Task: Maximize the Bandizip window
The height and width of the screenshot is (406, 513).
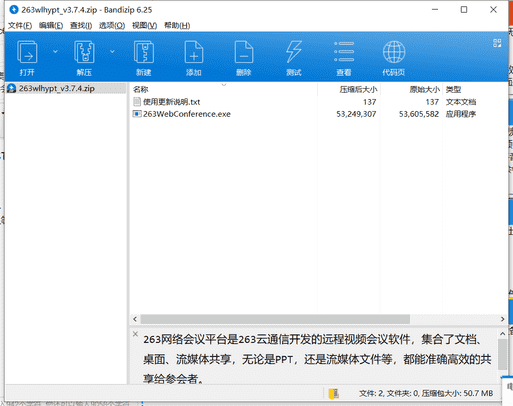Action: [464, 10]
